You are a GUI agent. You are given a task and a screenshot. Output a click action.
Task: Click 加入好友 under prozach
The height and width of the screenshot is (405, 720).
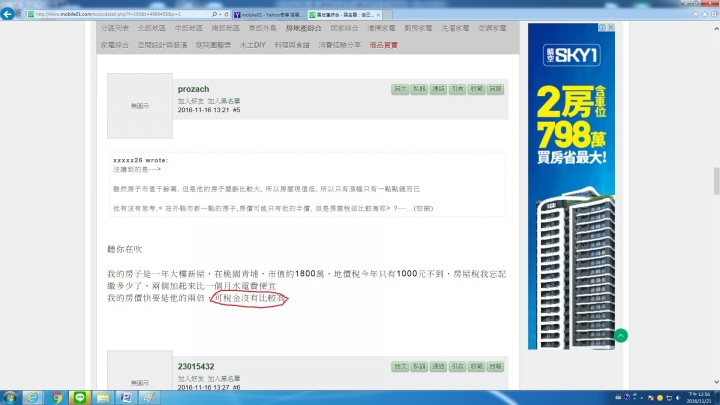point(191,101)
